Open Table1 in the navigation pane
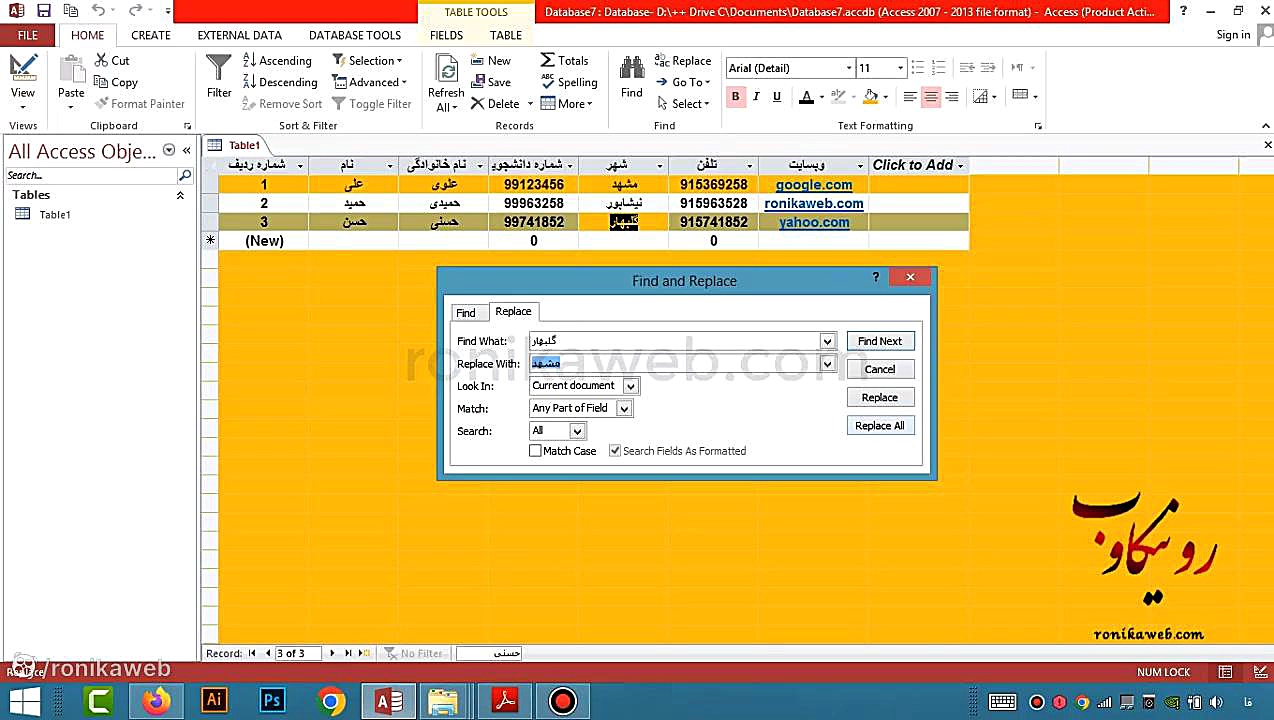 point(54,215)
